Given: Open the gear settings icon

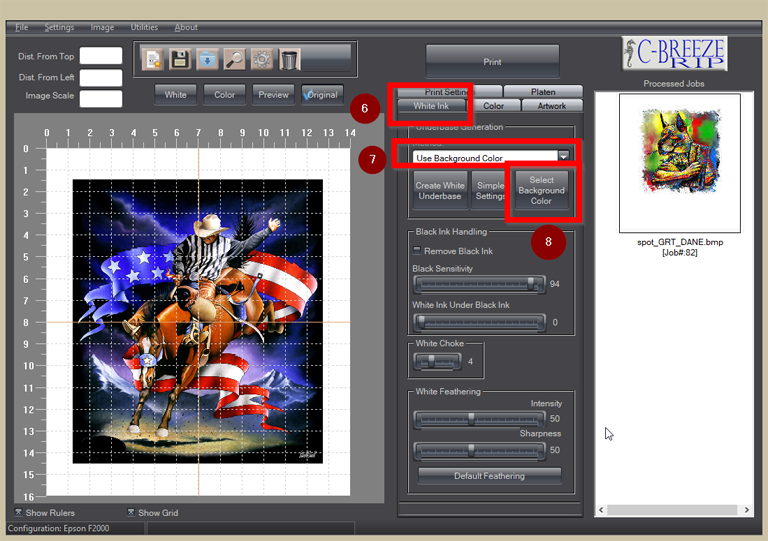Looking at the screenshot, I should 262,59.
